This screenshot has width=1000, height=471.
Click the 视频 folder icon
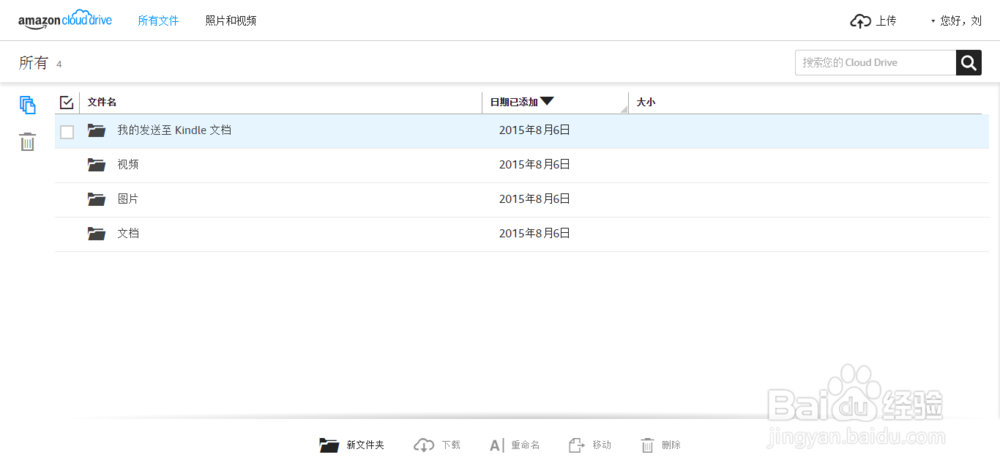tap(96, 165)
